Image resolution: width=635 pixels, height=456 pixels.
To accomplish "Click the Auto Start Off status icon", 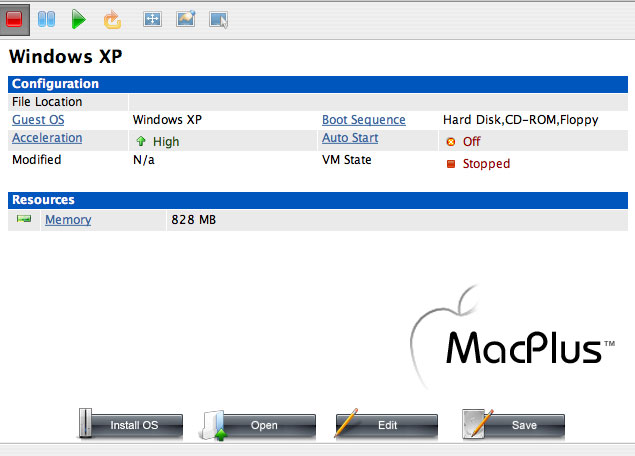I will point(451,142).
